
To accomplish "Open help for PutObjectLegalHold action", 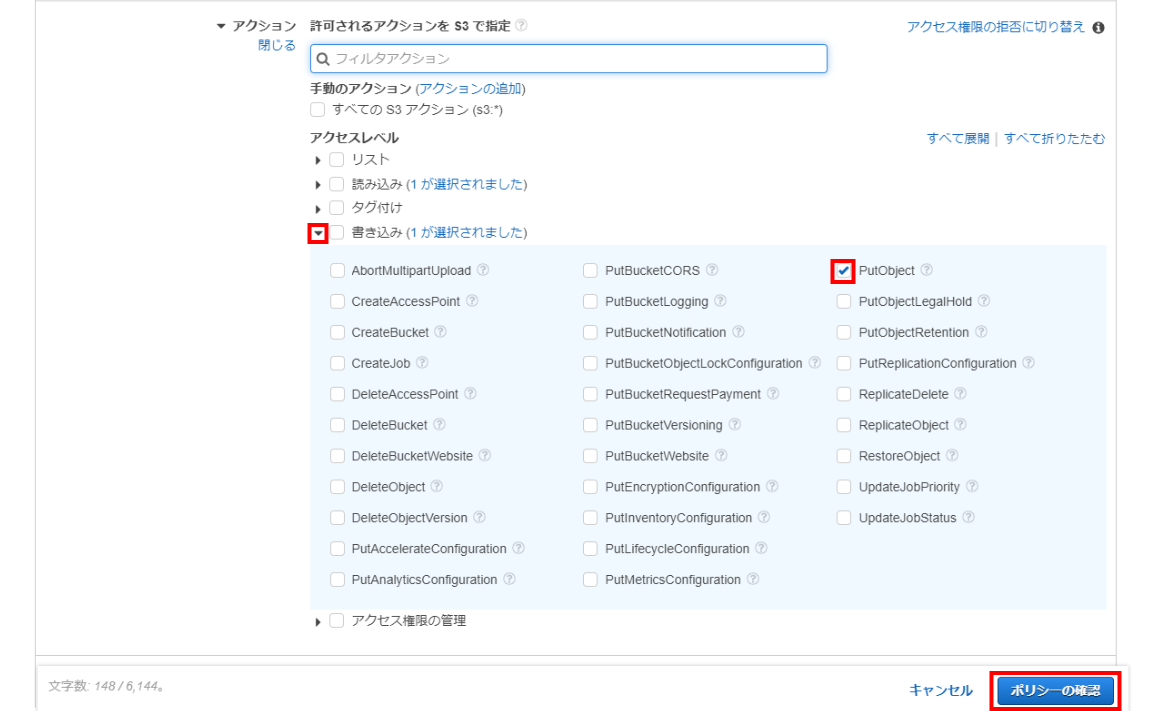I will click(x=984, y=301).
